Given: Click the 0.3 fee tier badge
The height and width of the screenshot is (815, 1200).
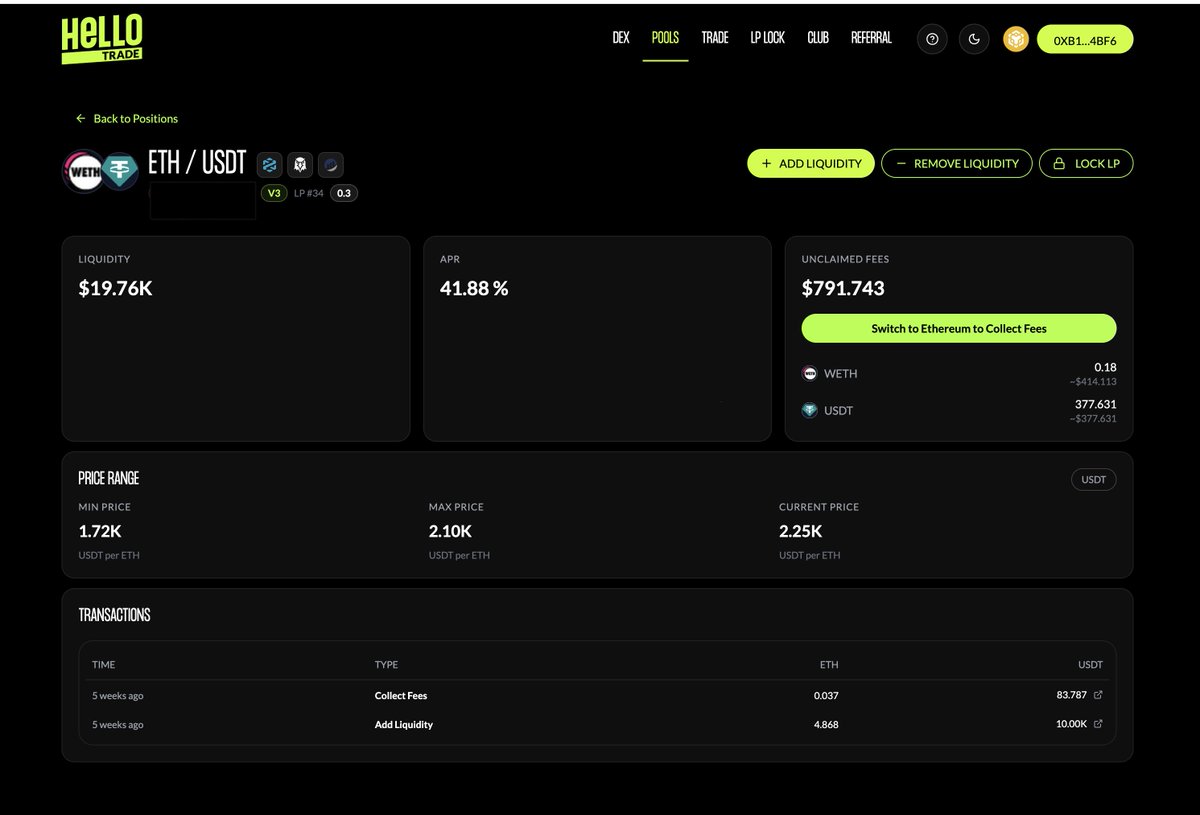Looking at the screenshot, I should pos(343,193).
